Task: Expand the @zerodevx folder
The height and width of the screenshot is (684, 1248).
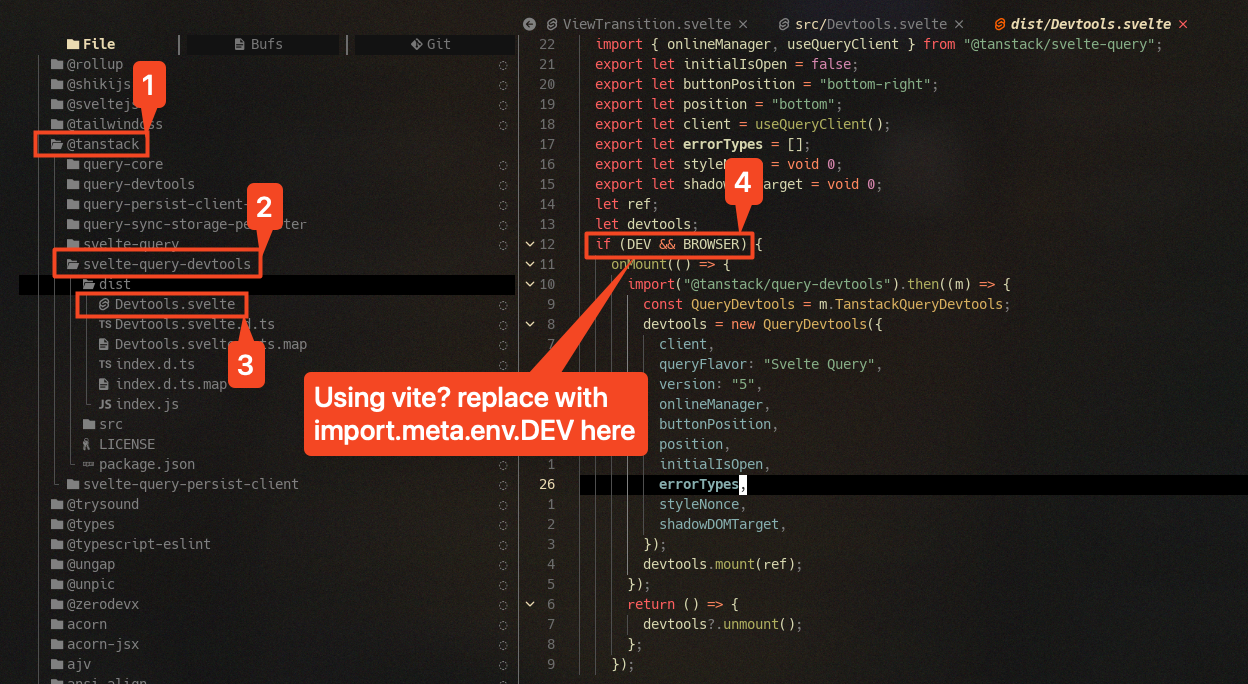Action: (x=96, y=604)
